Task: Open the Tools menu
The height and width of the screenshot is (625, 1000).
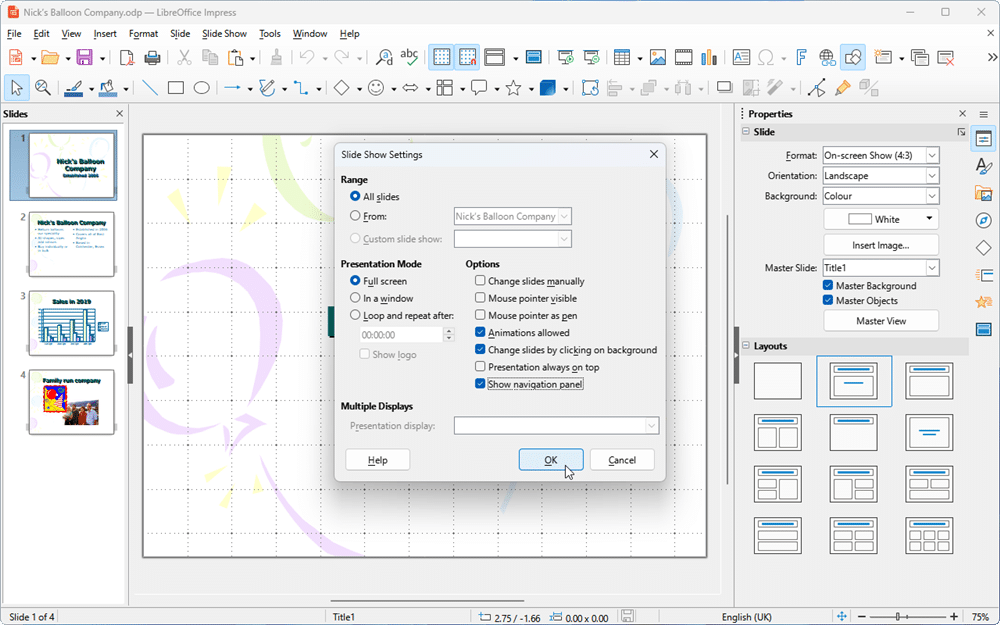Action: tap(269, 33)
